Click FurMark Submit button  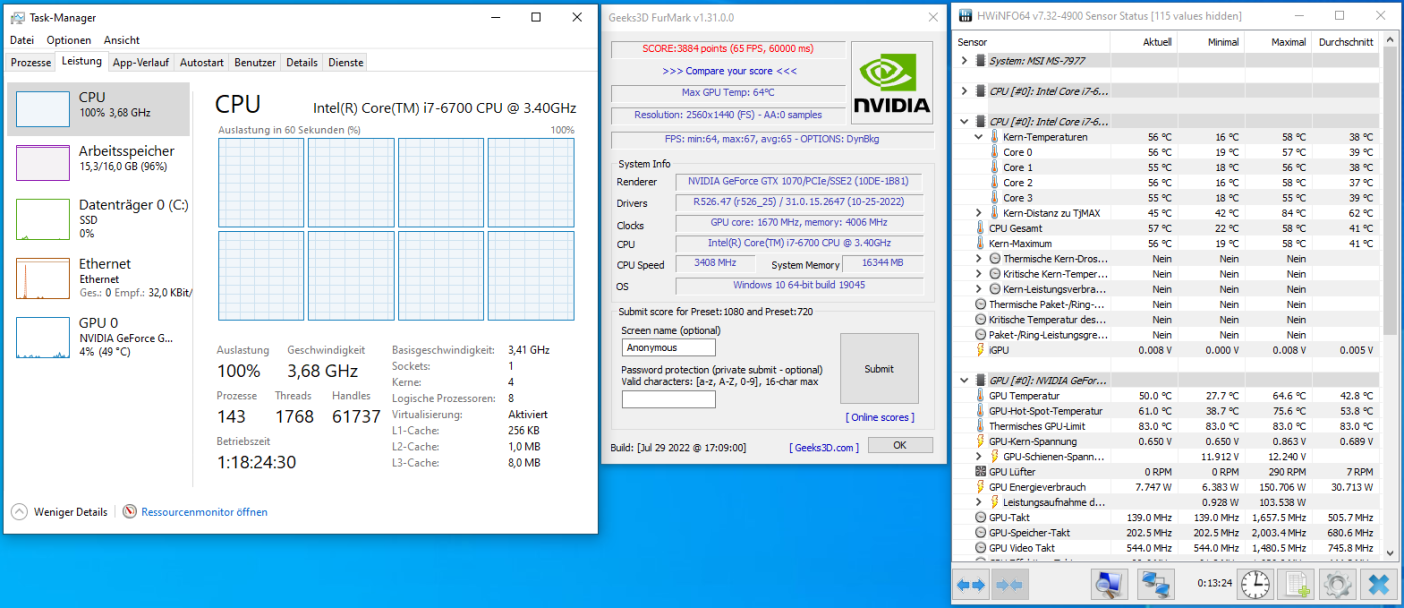[x=879, y=369]
